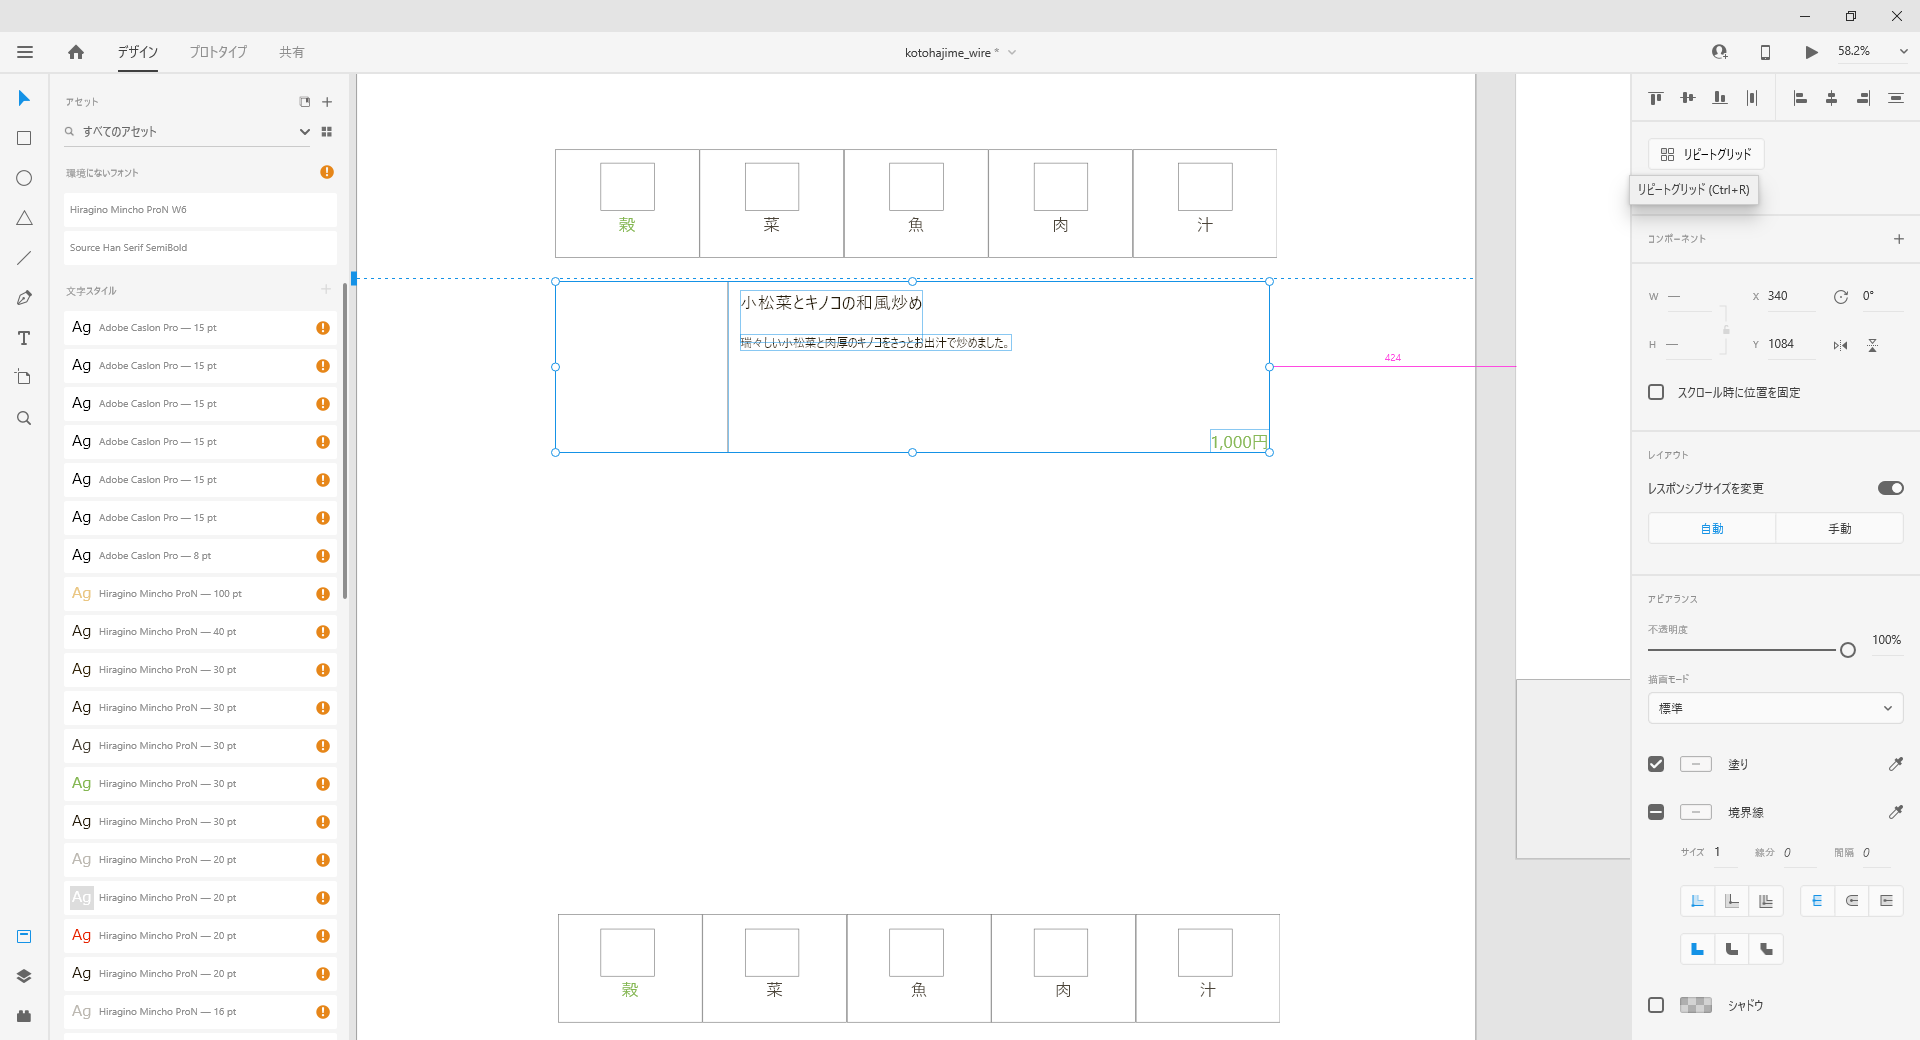The image size is (1920, 1040).
Task: Click the Repeat Grid button
Action: click(x=1706, y=154)
